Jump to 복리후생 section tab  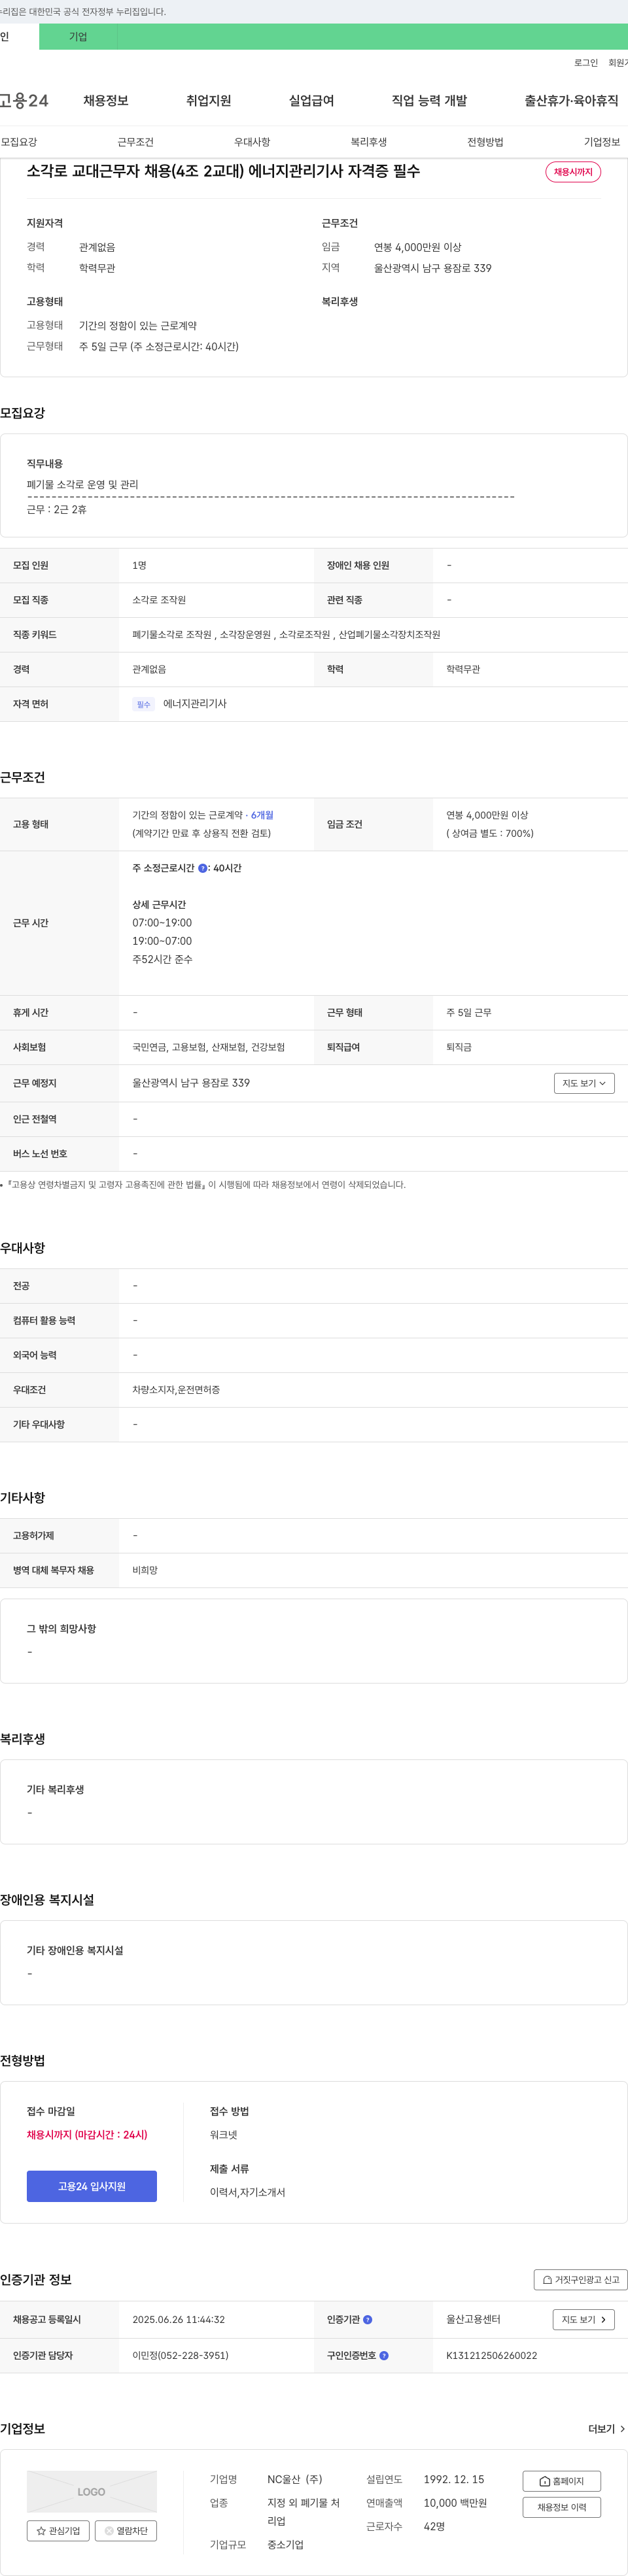point(368,142)
